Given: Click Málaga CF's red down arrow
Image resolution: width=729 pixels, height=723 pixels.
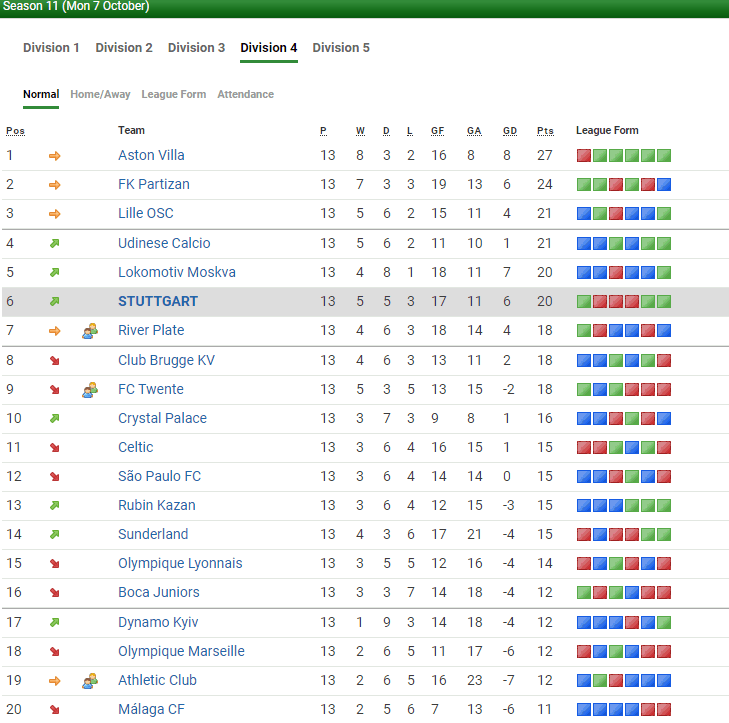Looking at the screenshot, I should click(54, 709).
